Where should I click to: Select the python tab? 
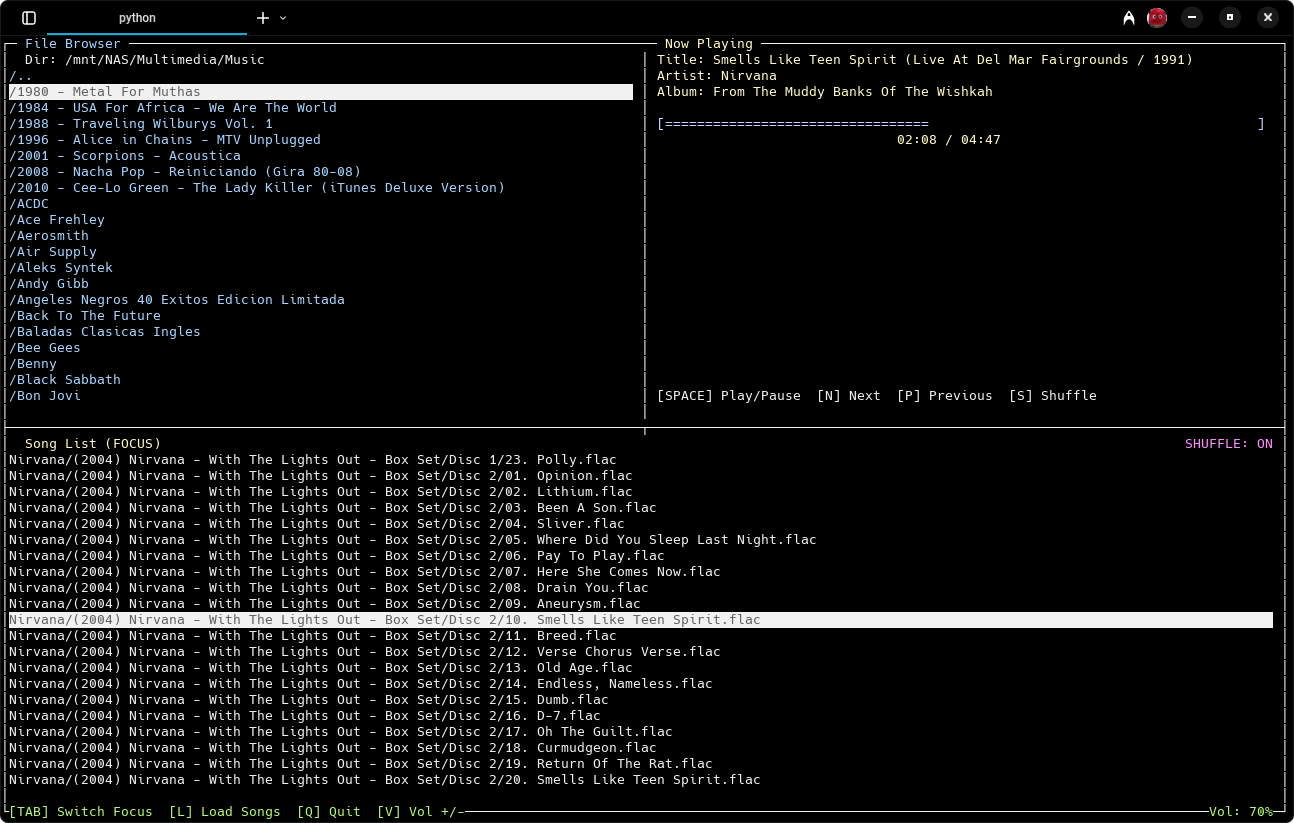pos(137,18)
